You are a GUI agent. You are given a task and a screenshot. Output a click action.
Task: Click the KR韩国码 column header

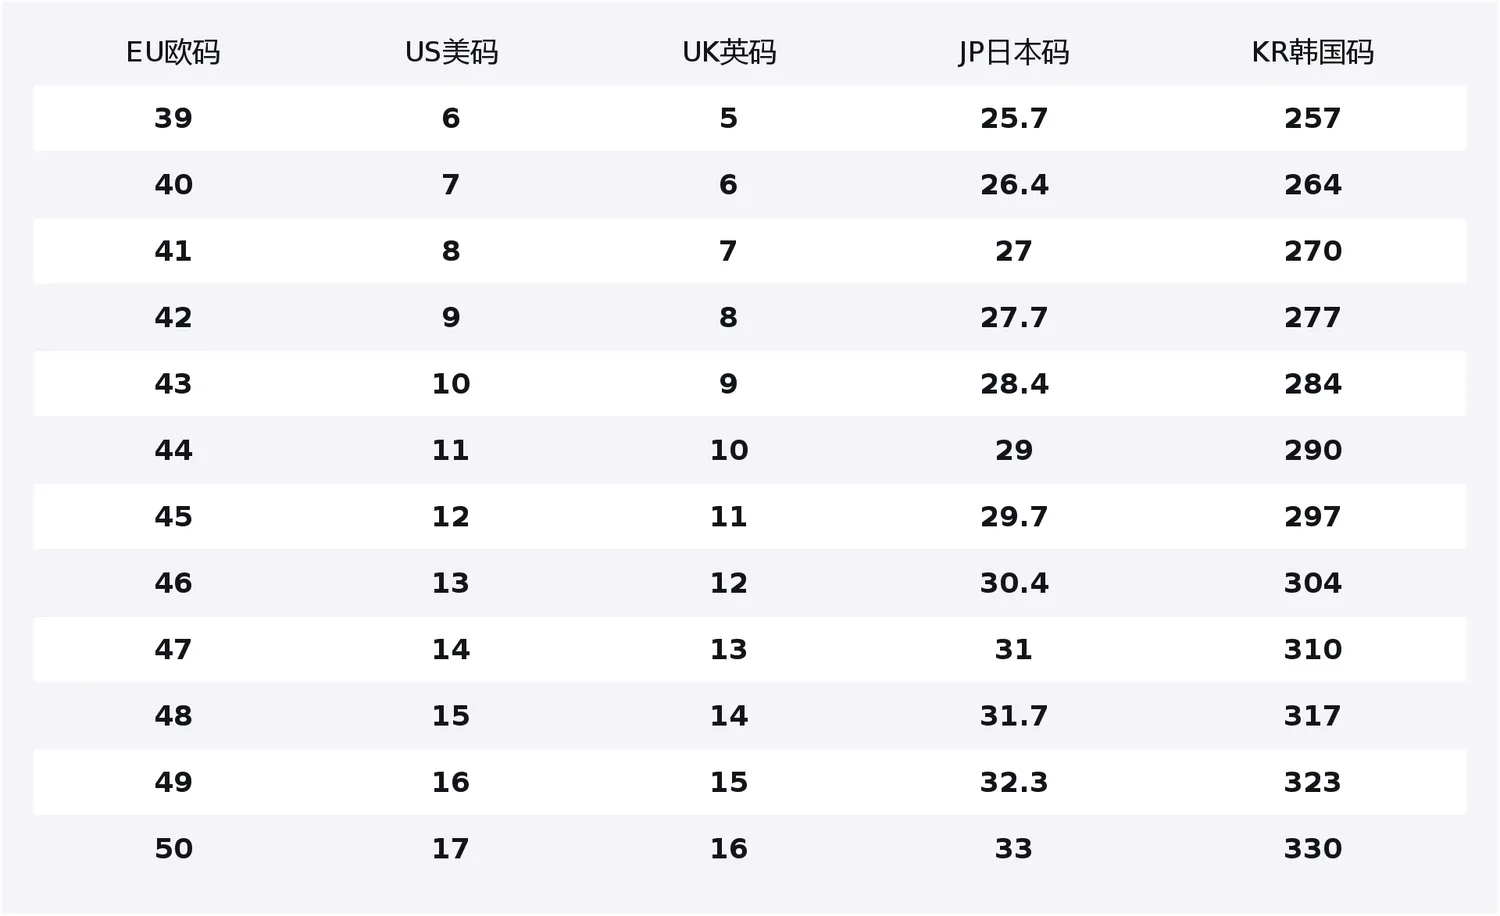1313,52
